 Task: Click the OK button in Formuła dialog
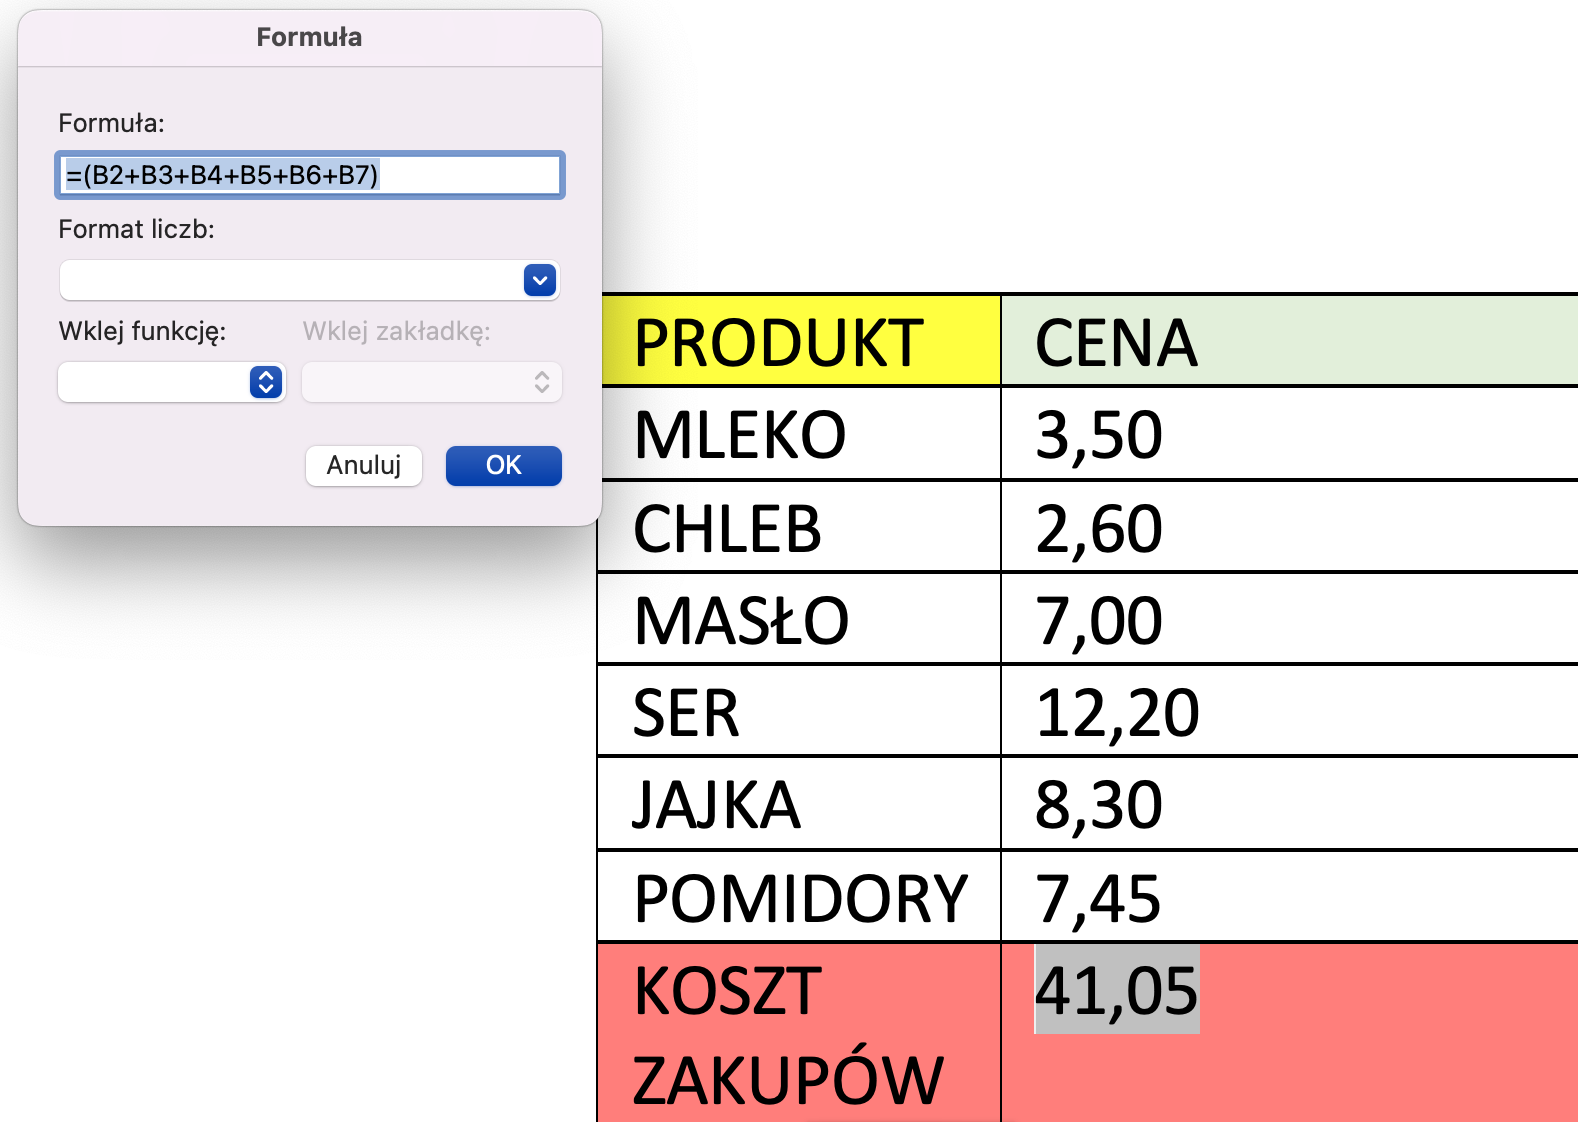(x=503, y=465)
